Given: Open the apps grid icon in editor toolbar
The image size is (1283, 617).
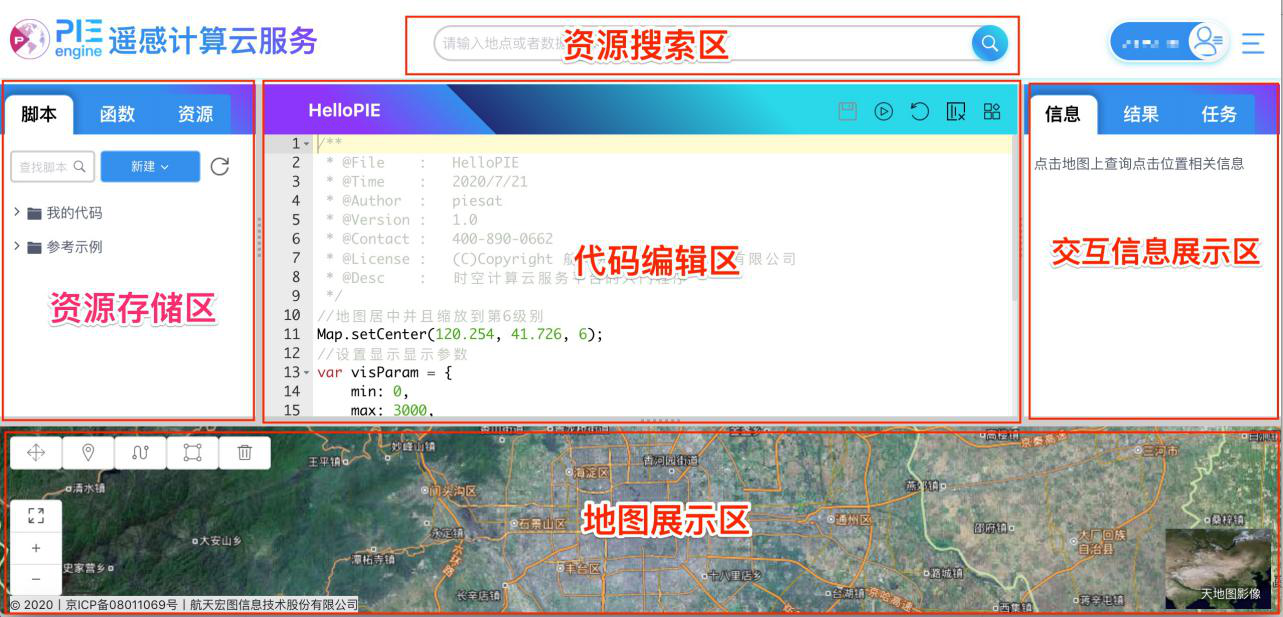Looking at the screenshot, I should tap(992, 111).
